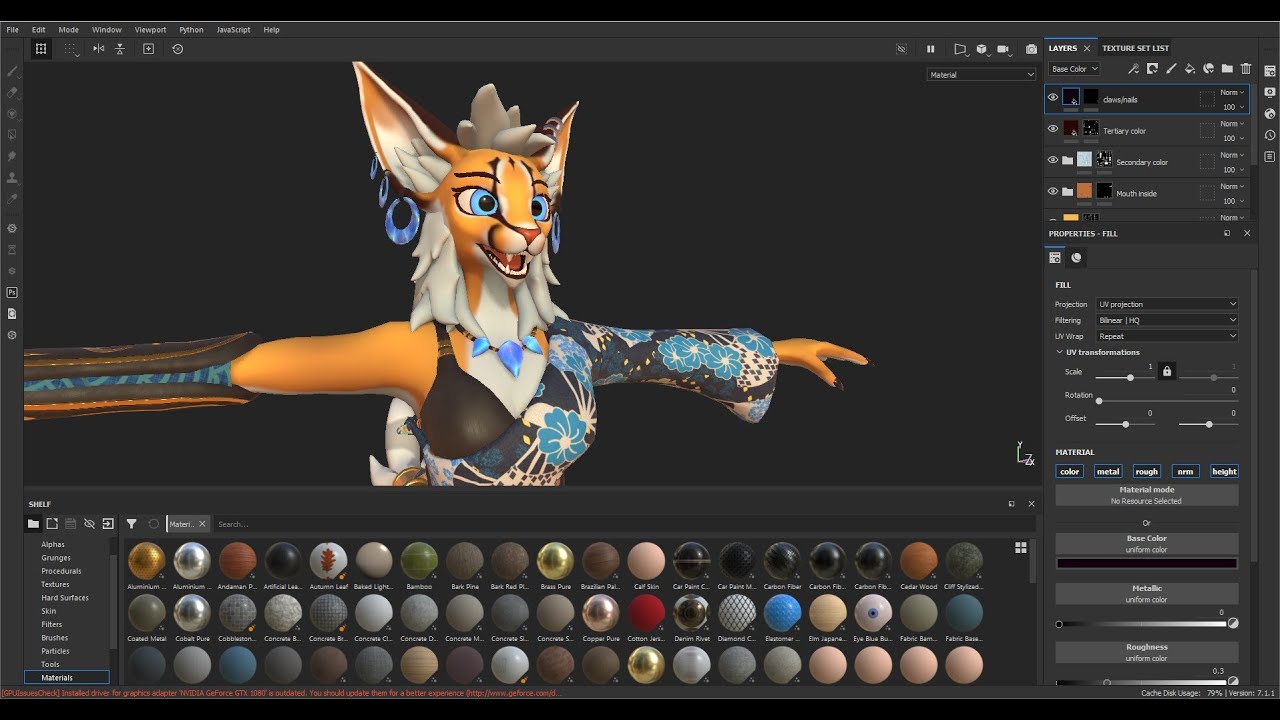Open the Material viewport mode dropdown
Screen dimensions: 1280x720
point(981,74)
